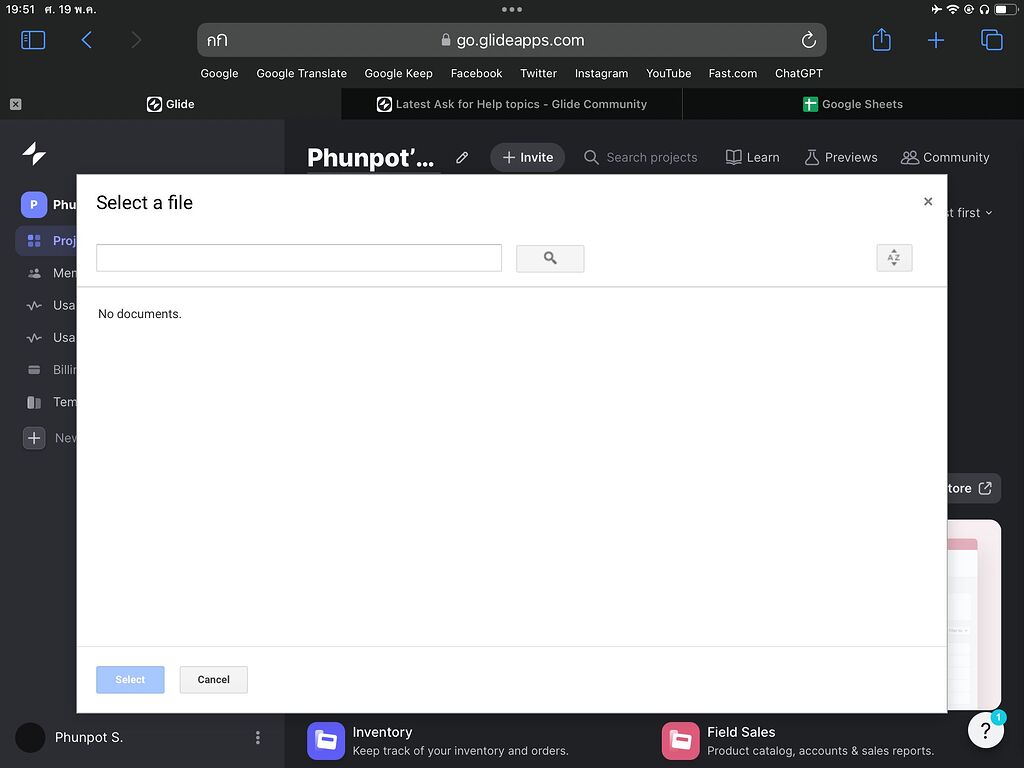Click the Glide lightning bolt logo
The image size is (1024, 768).
pos(33,153)
